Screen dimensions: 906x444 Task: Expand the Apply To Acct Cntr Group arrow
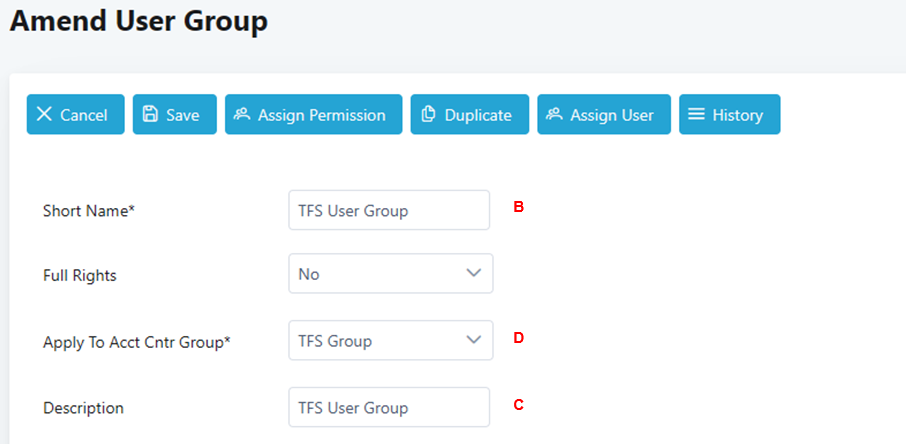click(474, 340)
